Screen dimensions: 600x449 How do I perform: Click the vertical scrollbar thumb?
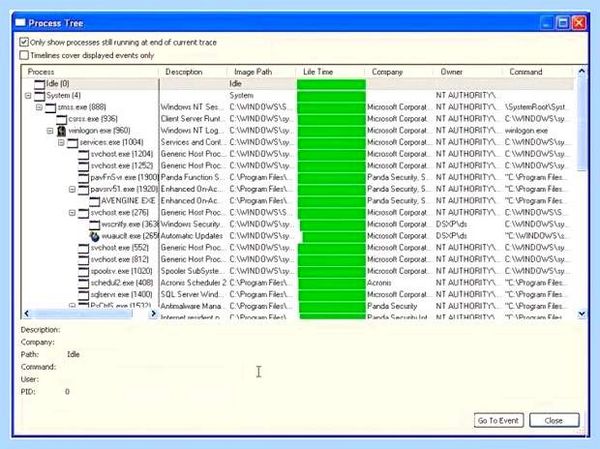(582, 124)
